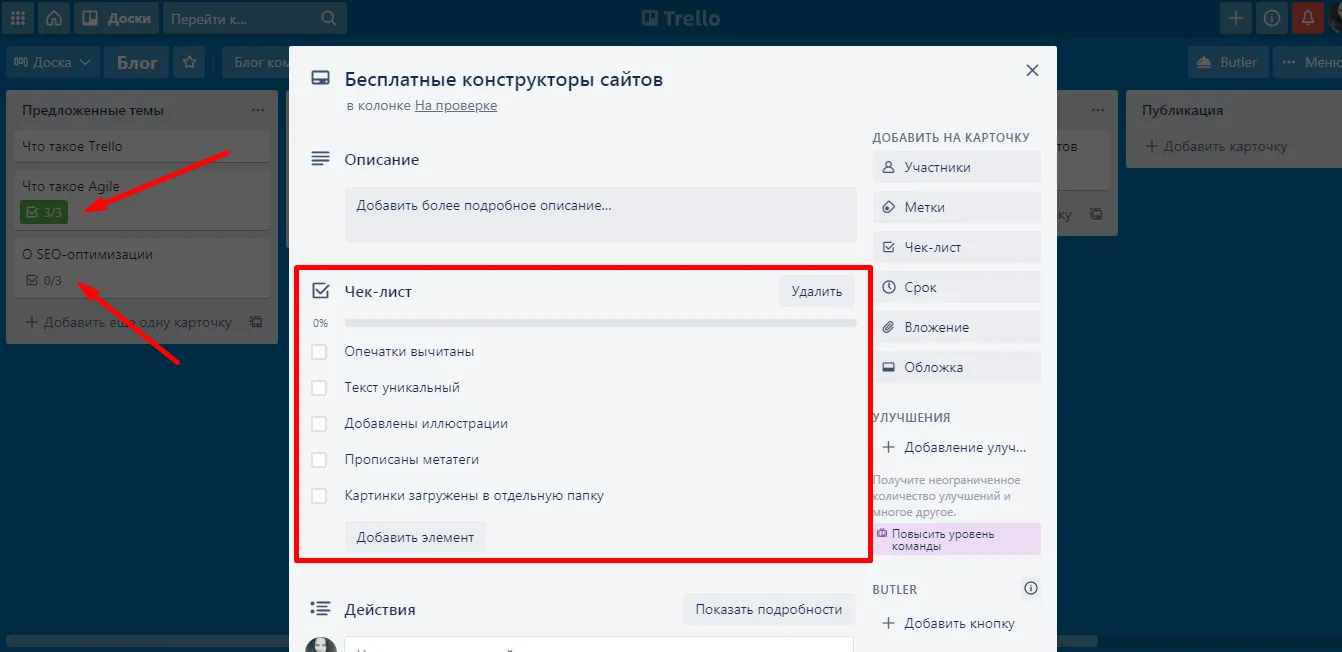Close the card dialog with X

[x=1032, y=70]
